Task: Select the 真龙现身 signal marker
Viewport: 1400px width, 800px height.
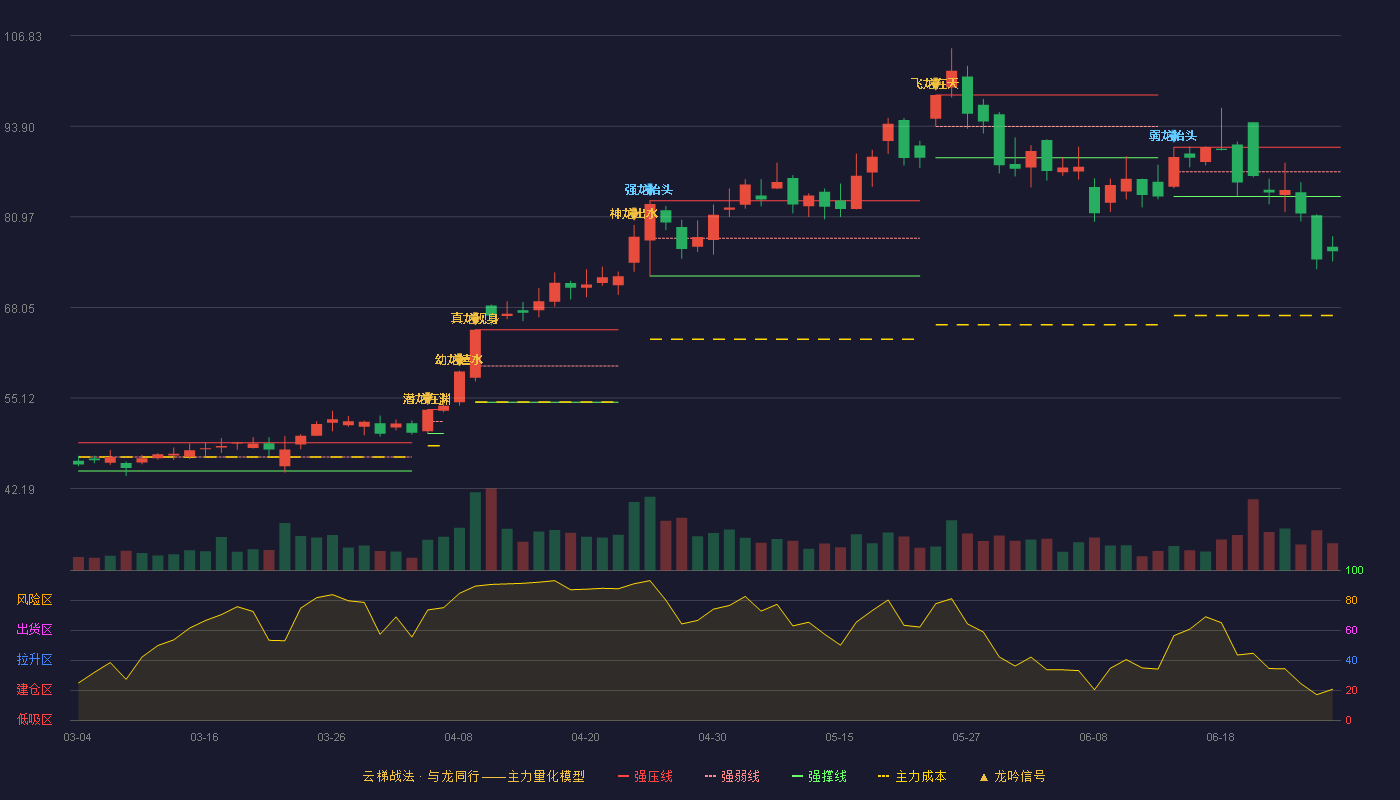Action: pos(475,318)
